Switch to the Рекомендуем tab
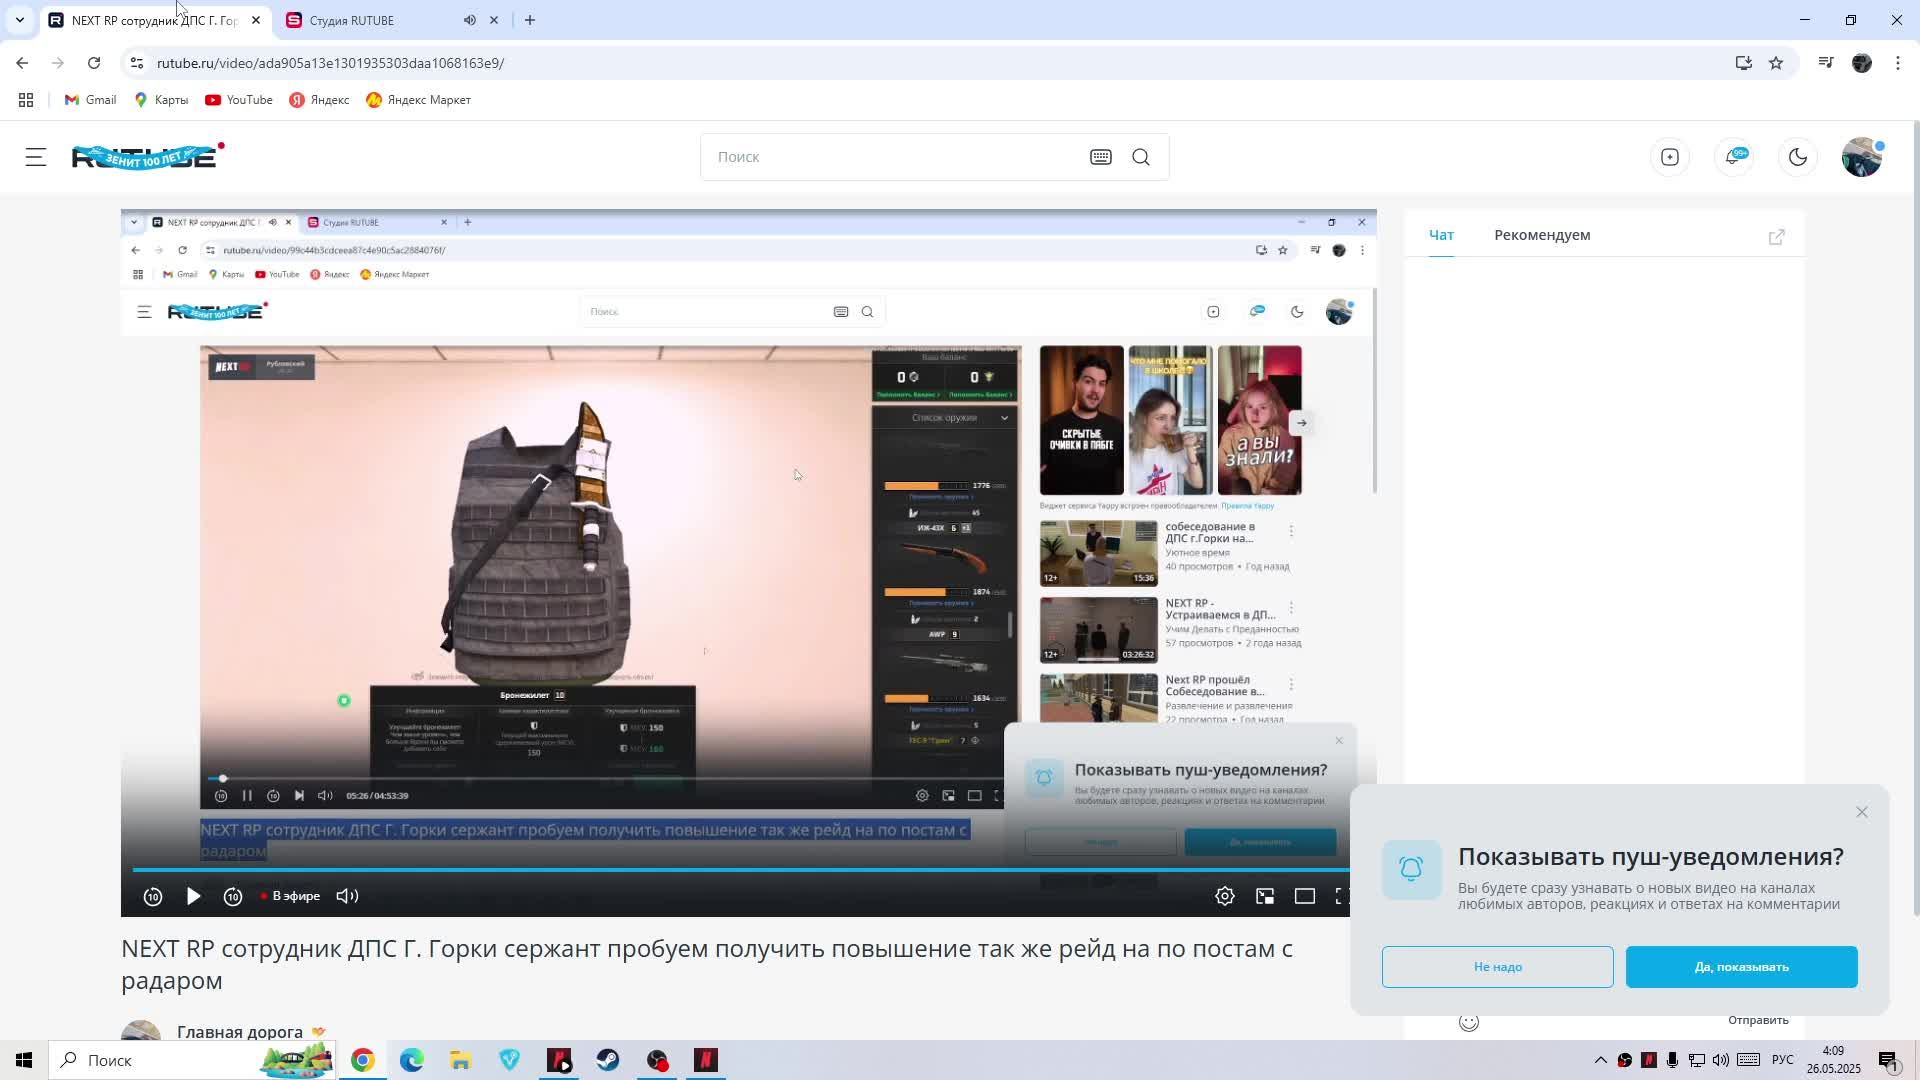1920x1080 pixels. click(x=1541, y=235)
